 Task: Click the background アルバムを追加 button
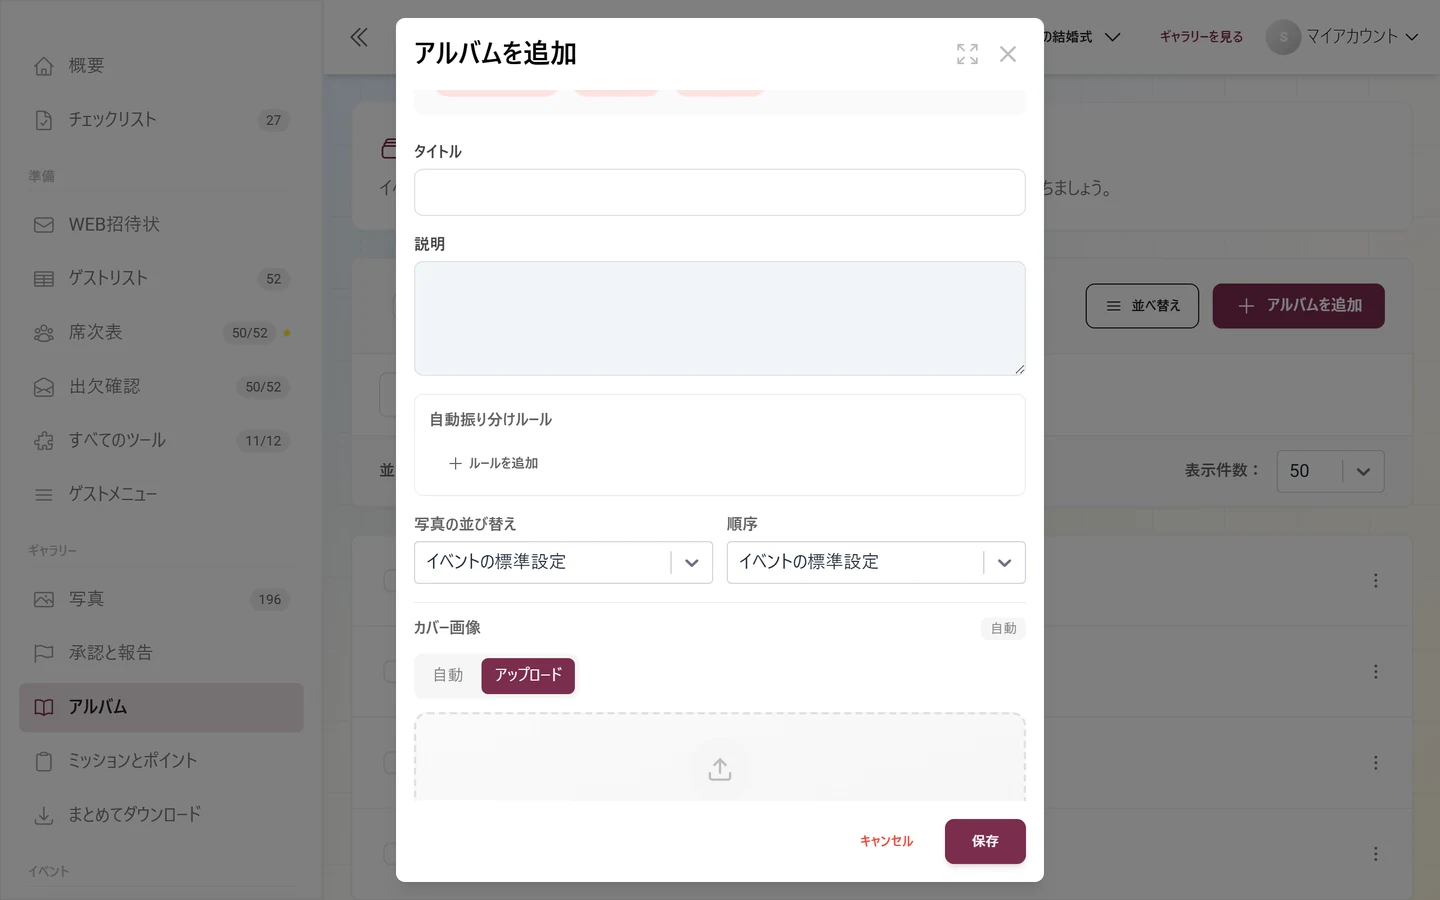click(1298, 306)
